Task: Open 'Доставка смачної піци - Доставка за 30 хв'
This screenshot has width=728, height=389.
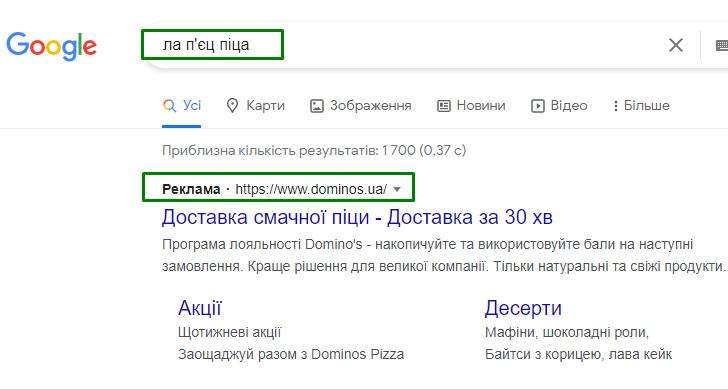Action: 357,217
